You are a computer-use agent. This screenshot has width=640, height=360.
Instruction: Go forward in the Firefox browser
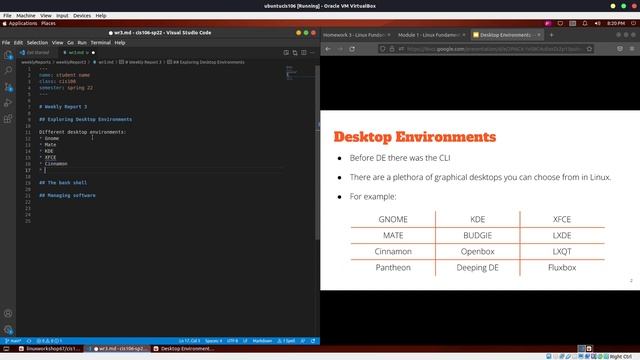click(x=340, y=49)
